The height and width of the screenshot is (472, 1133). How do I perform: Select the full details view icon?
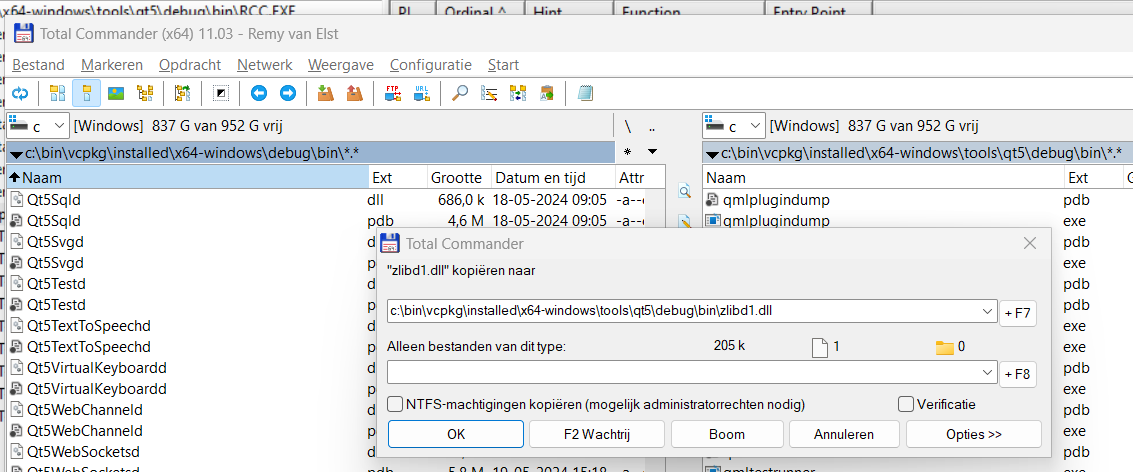point(87,93)
